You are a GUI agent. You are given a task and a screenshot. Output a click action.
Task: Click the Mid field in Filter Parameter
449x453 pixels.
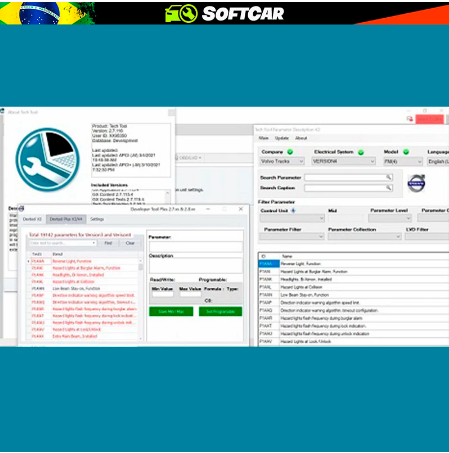pos(346,218)
